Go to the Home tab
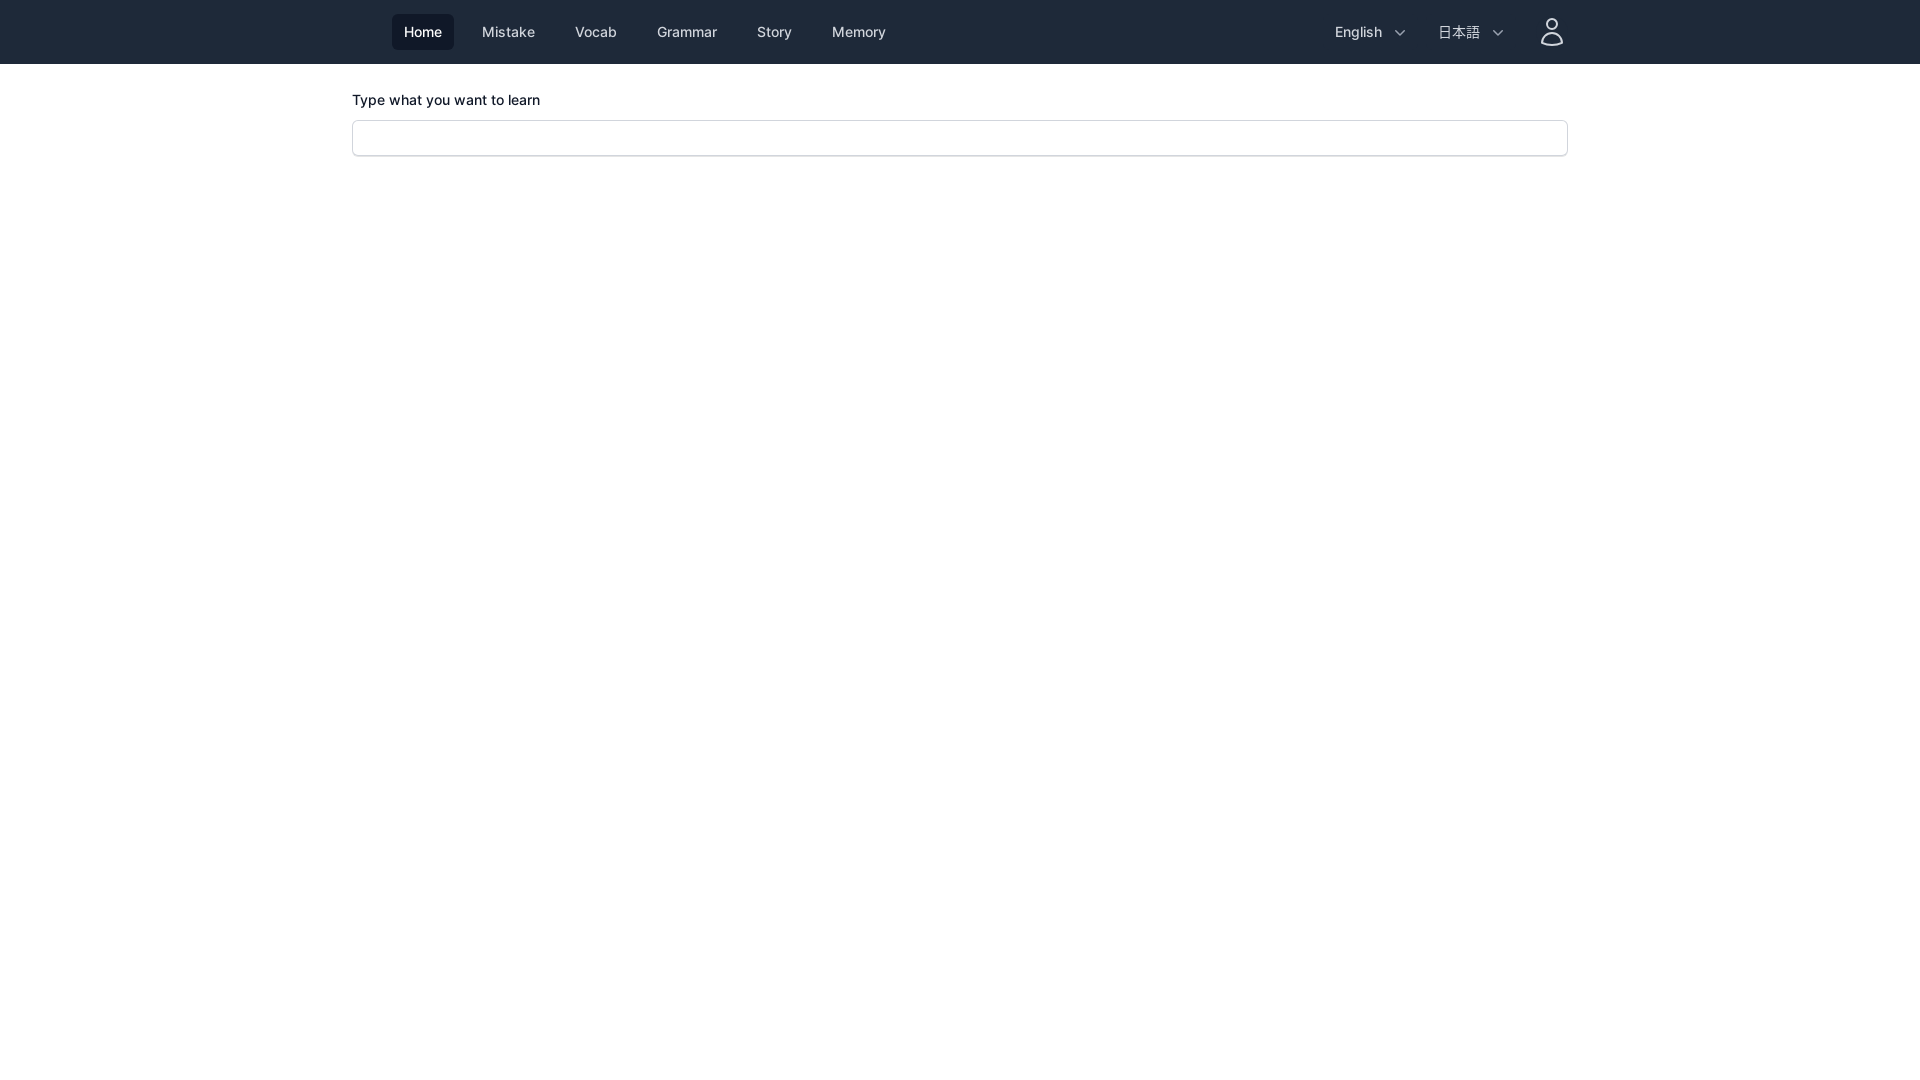This screenshot has height=1080, width=1920. [423, 32]
